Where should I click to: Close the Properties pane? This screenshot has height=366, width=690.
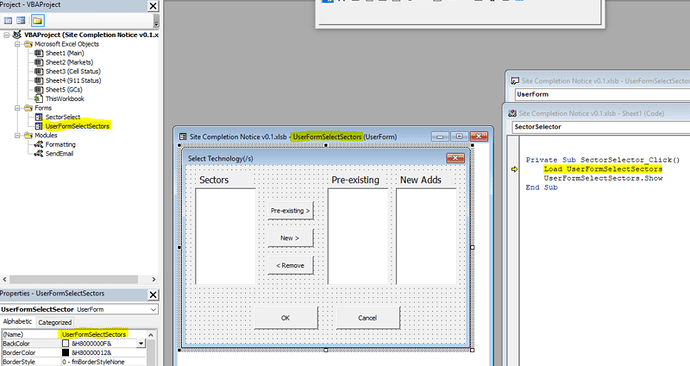(x=153, y=294)
